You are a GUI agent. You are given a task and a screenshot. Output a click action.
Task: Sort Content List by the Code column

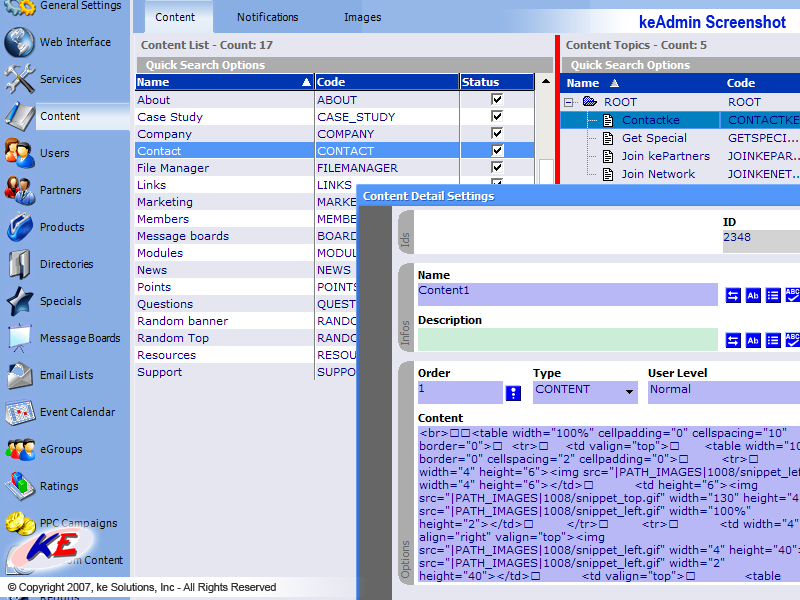[387, 82]
